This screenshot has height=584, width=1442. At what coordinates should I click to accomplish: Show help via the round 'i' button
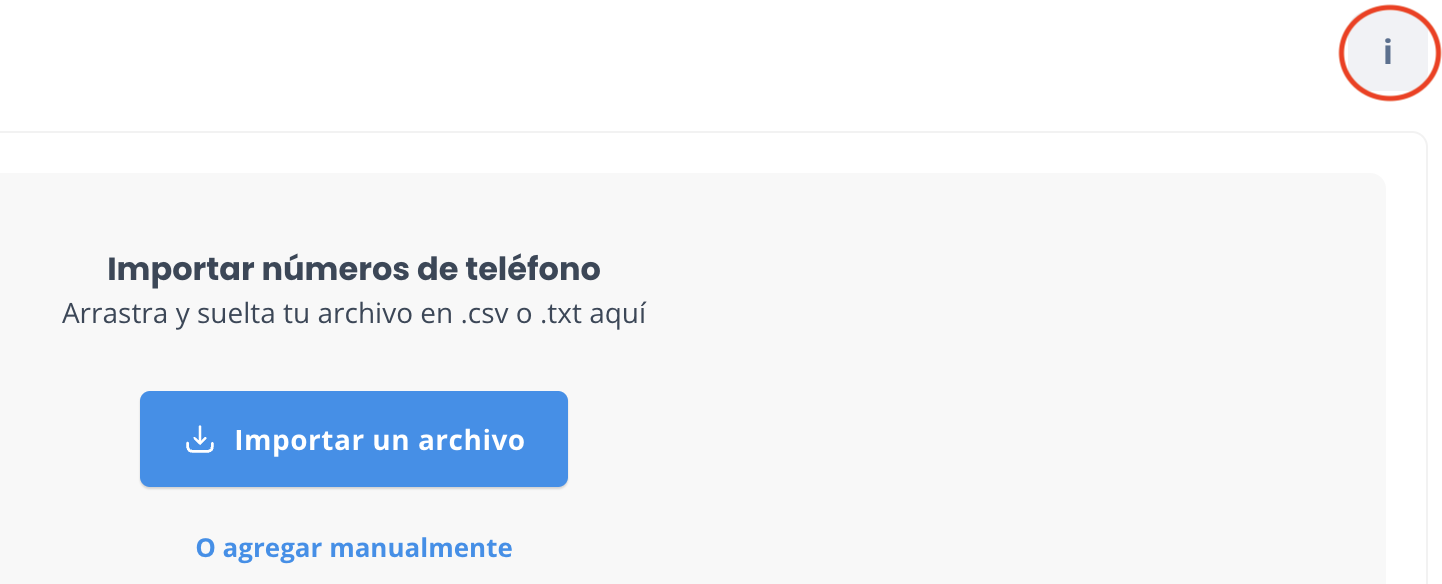1387,52
